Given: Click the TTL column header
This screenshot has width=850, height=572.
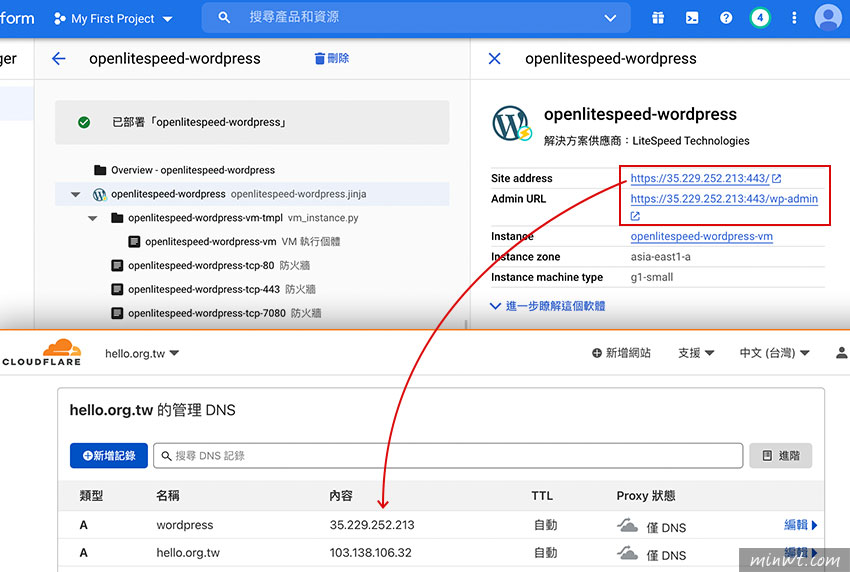Looking at the screenshot, I should 542,496.
